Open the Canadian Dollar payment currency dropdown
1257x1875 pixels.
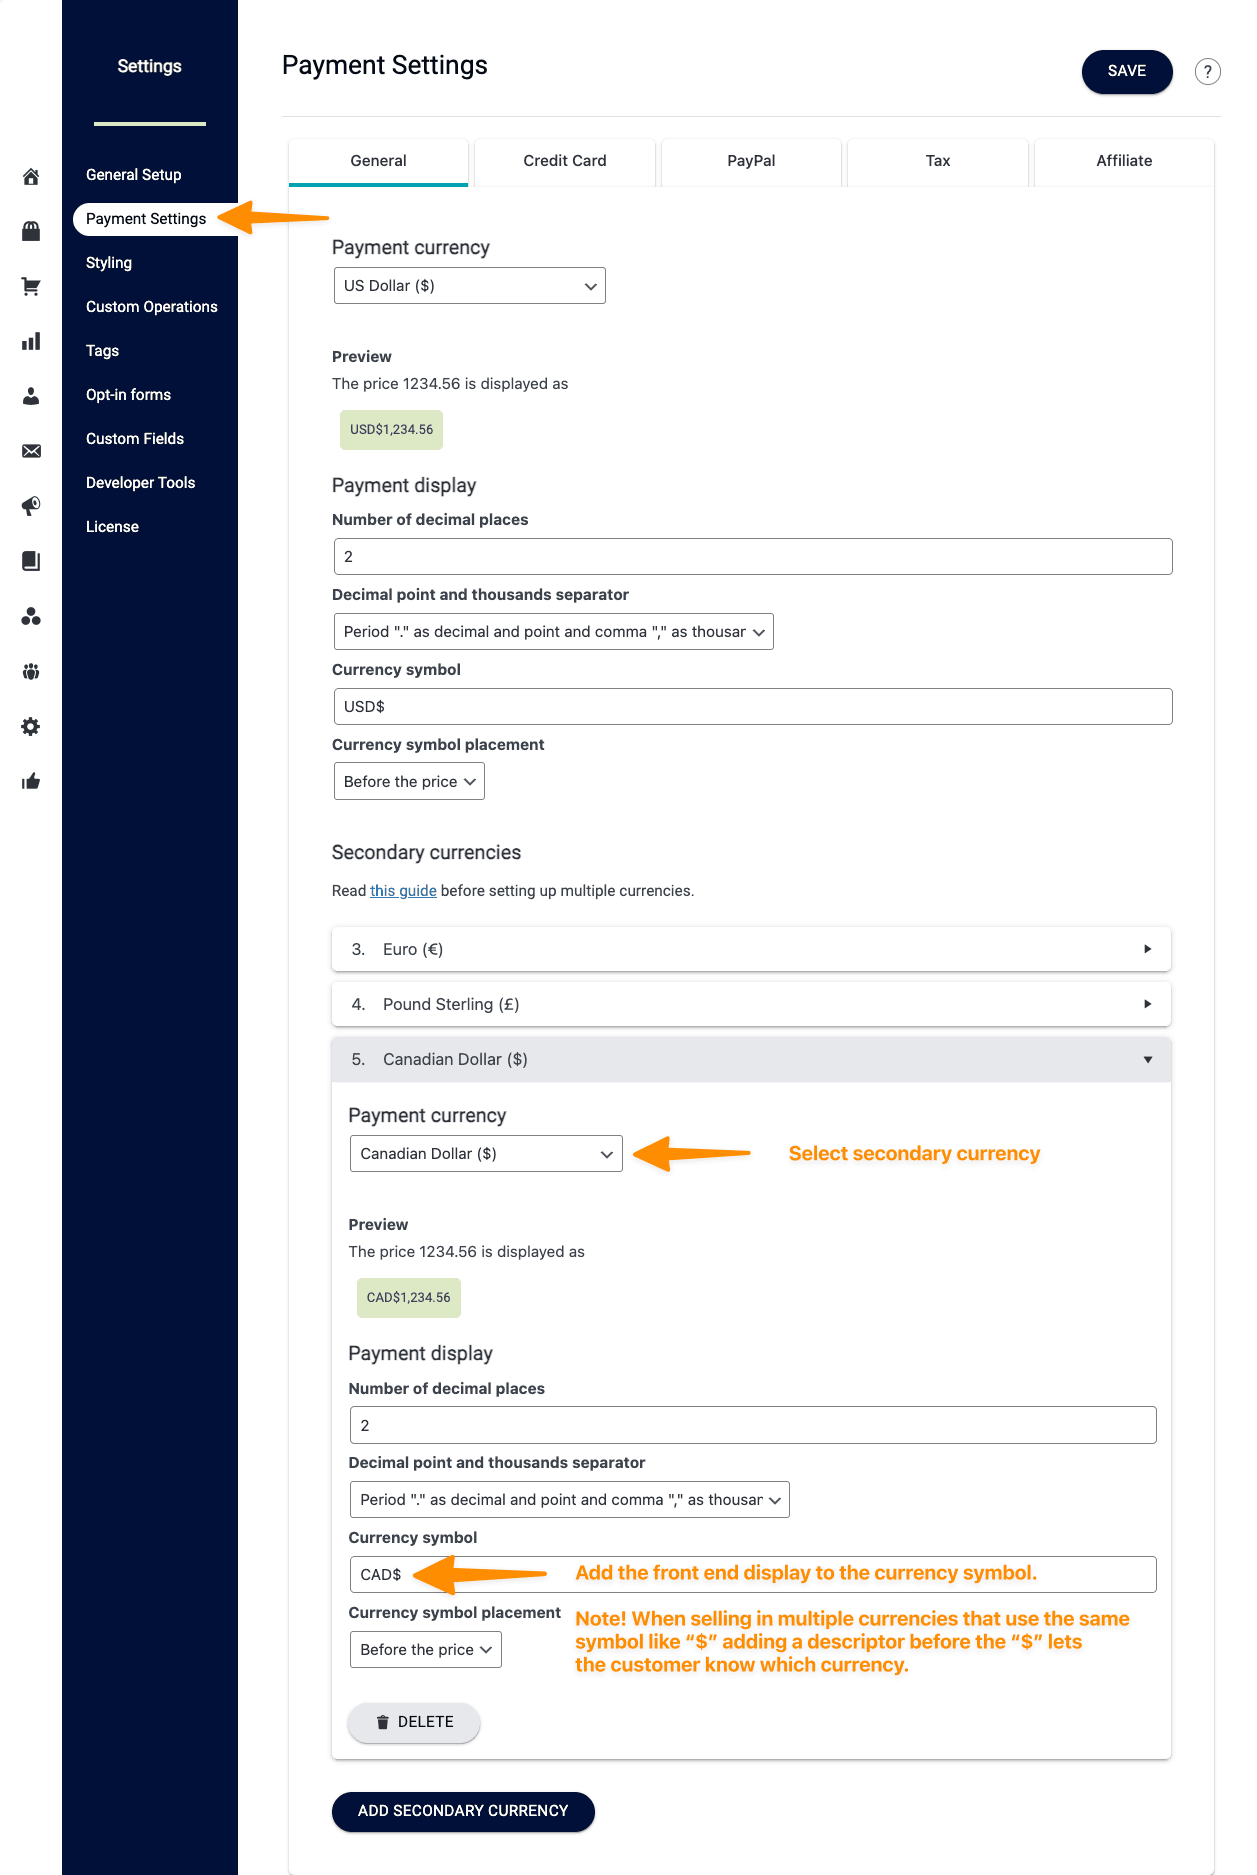coord(485,1154)
